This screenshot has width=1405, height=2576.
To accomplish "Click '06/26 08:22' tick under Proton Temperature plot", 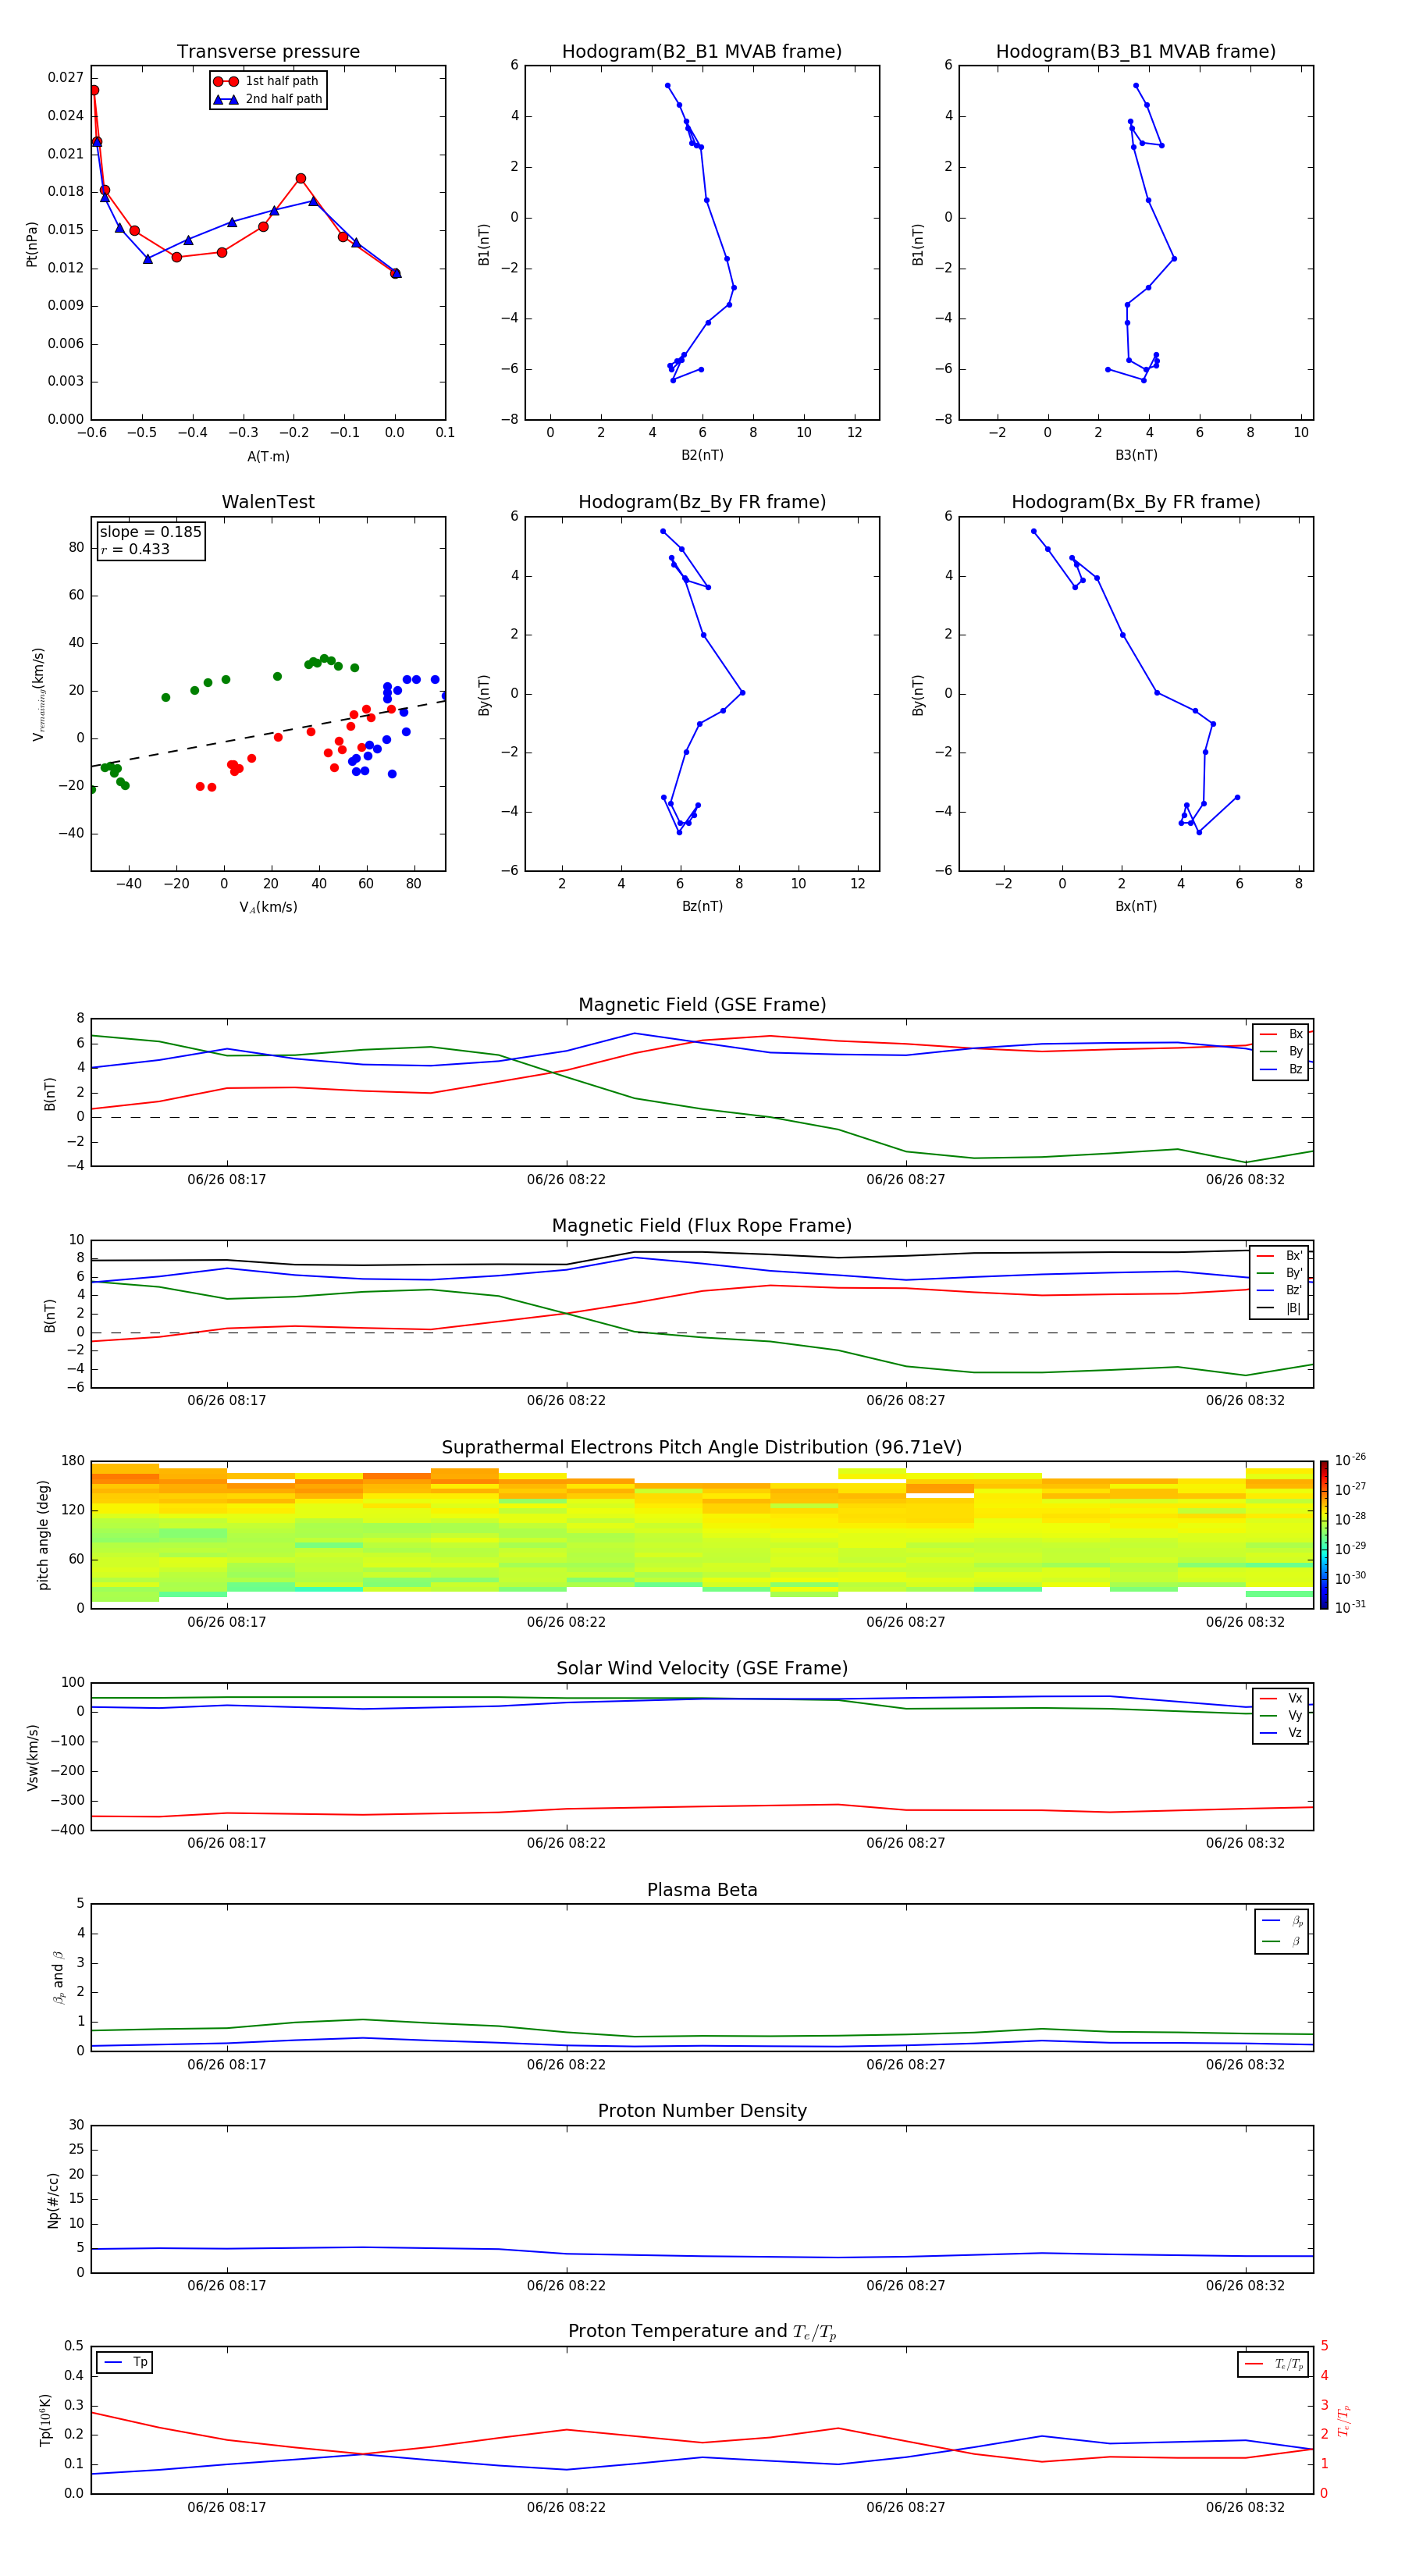I will (566, 2507).
